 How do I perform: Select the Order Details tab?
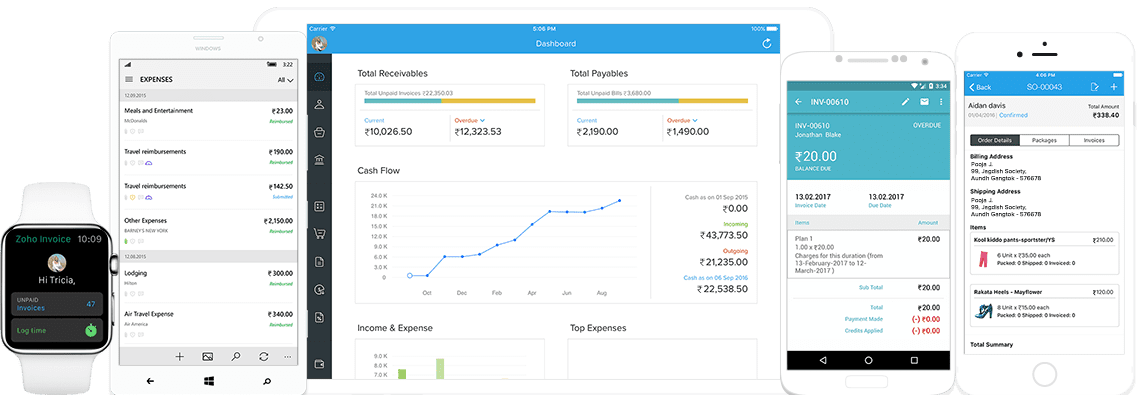[x=995, y=140]
